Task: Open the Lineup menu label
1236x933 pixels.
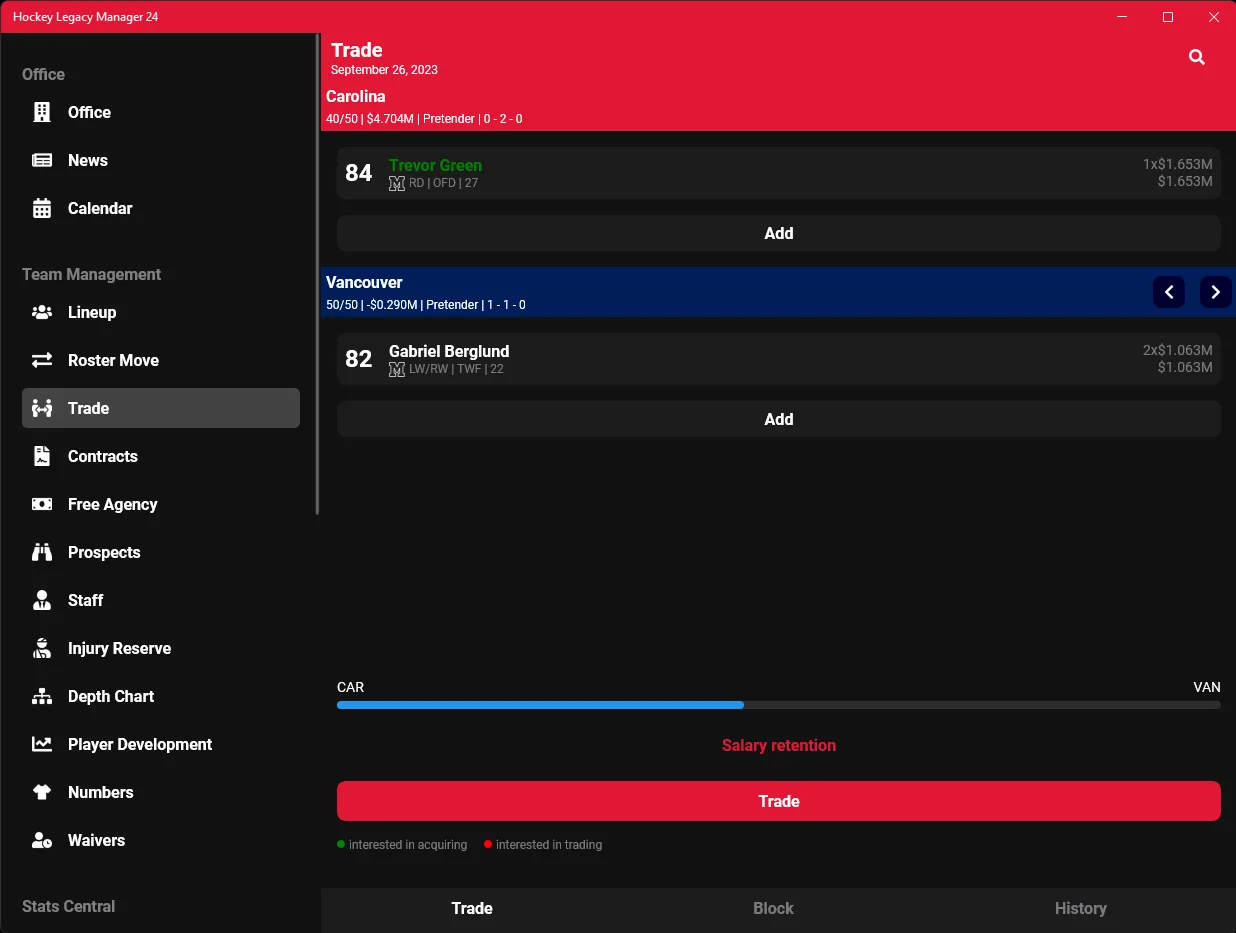Action: tap(92, 312)
